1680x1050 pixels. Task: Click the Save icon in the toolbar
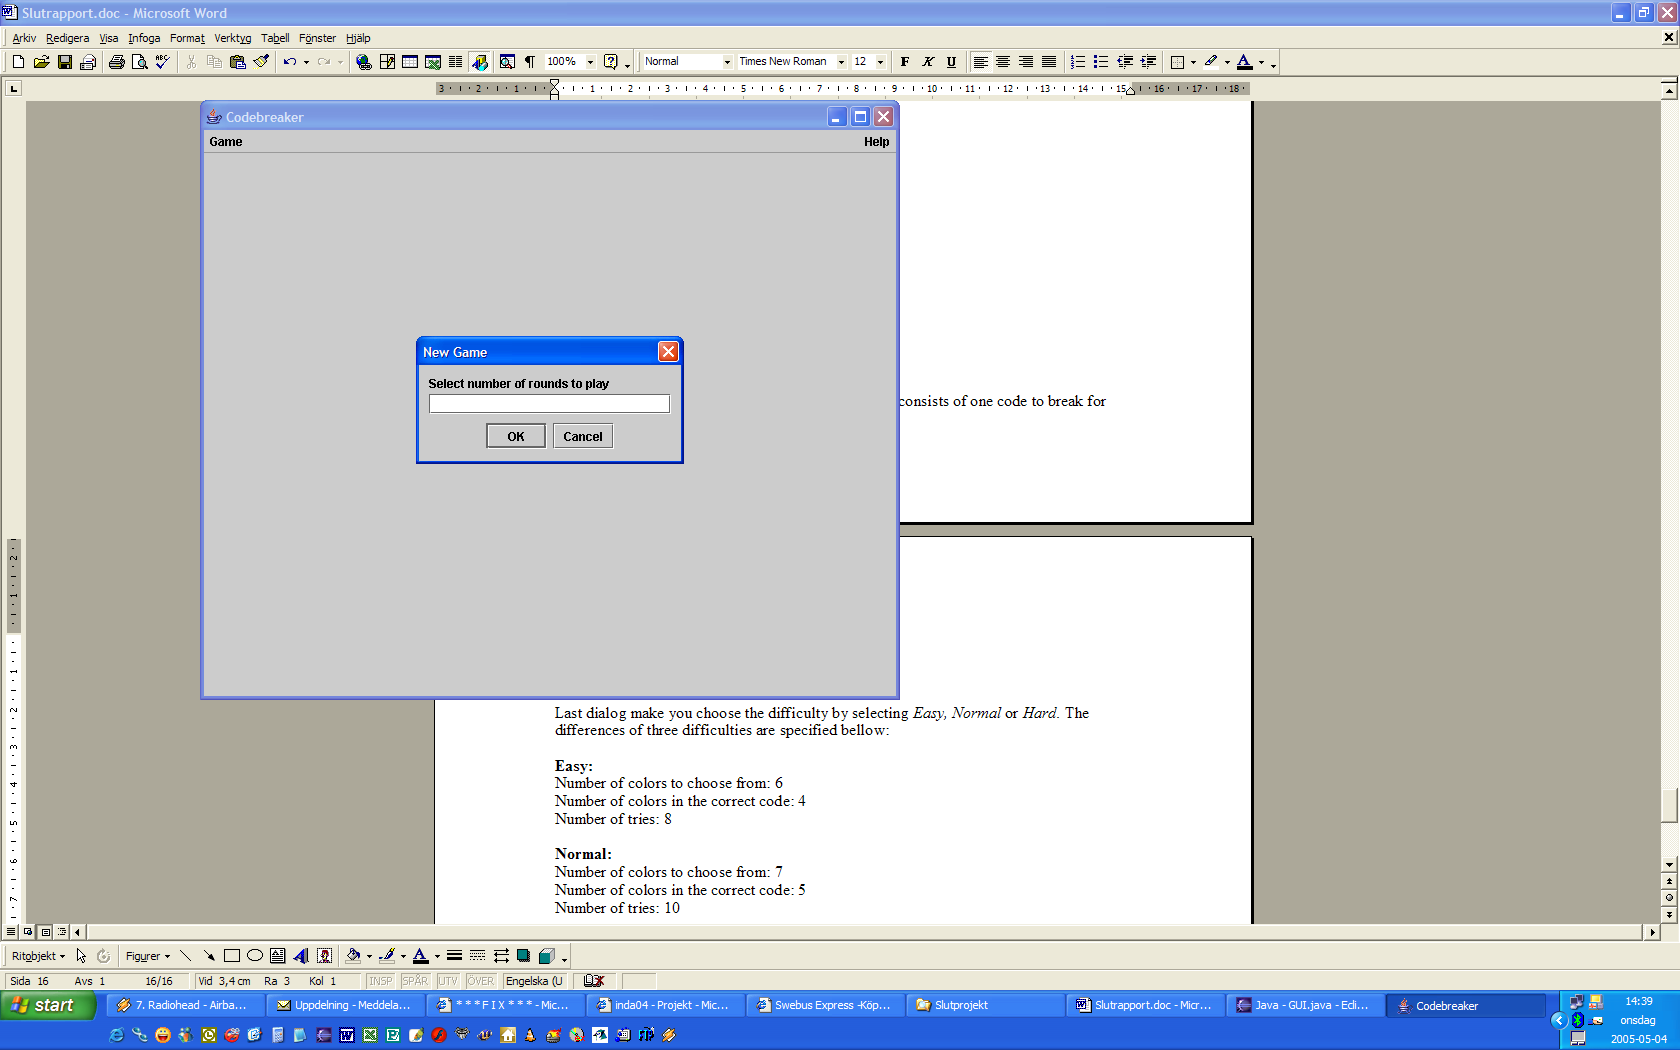tap(65, 62)
